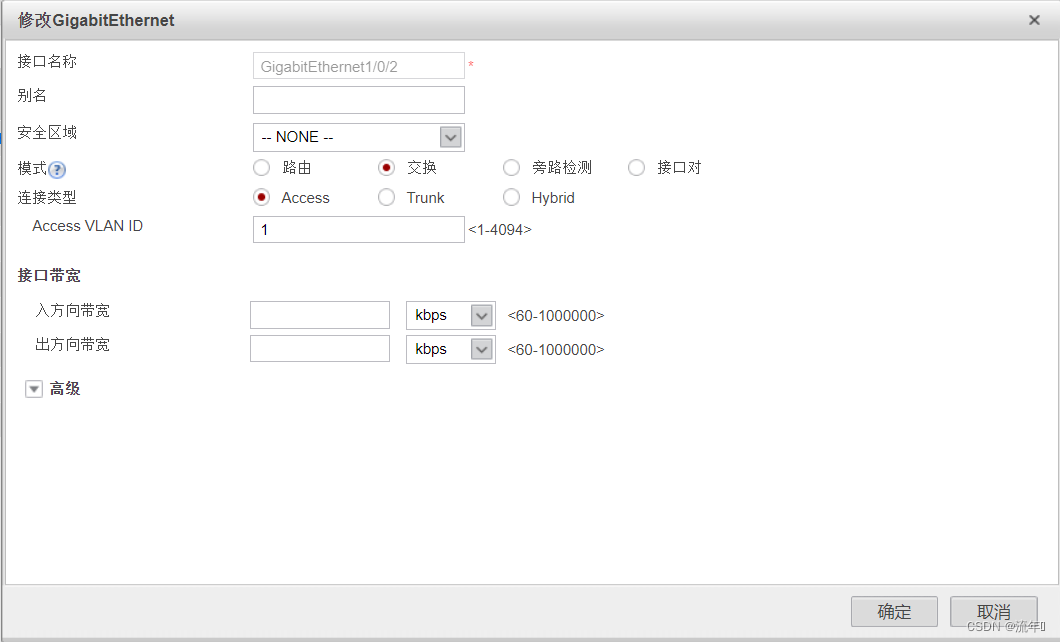Open the 入方向带宽 kbps unit dropdown
Screen dimensions: 1060x642
pos(451,316)
